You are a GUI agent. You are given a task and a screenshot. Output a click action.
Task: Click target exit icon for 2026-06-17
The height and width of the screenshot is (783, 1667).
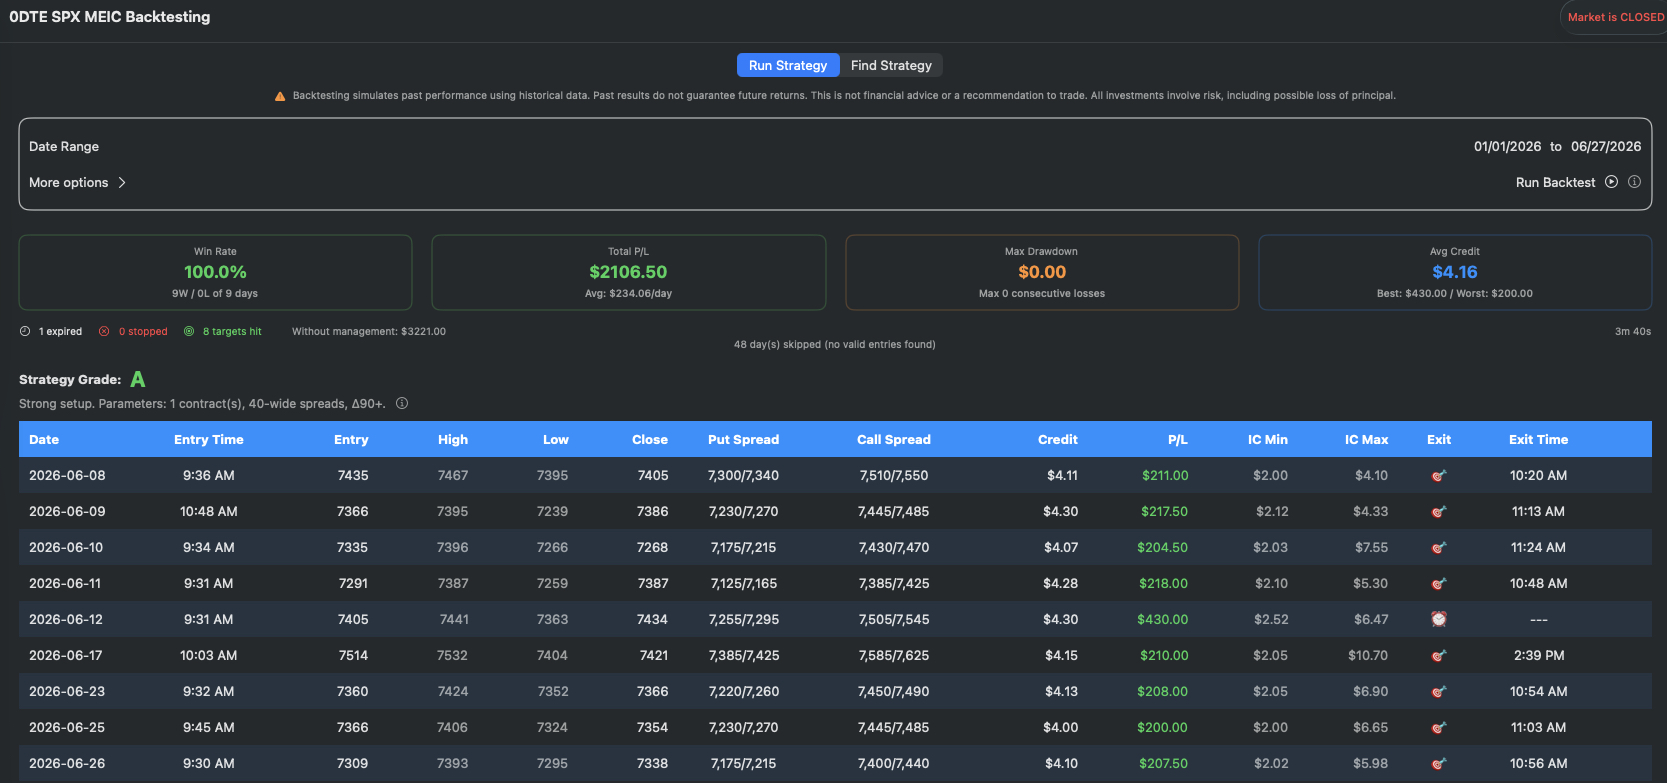pyautogui.click(x=1438, y=656)
